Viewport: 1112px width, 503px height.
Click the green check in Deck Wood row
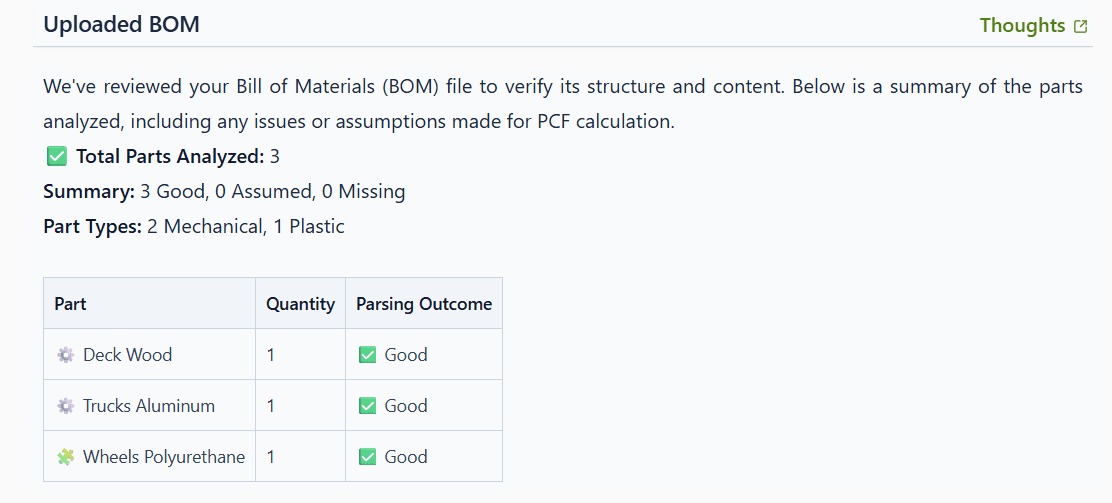point(367,355)
